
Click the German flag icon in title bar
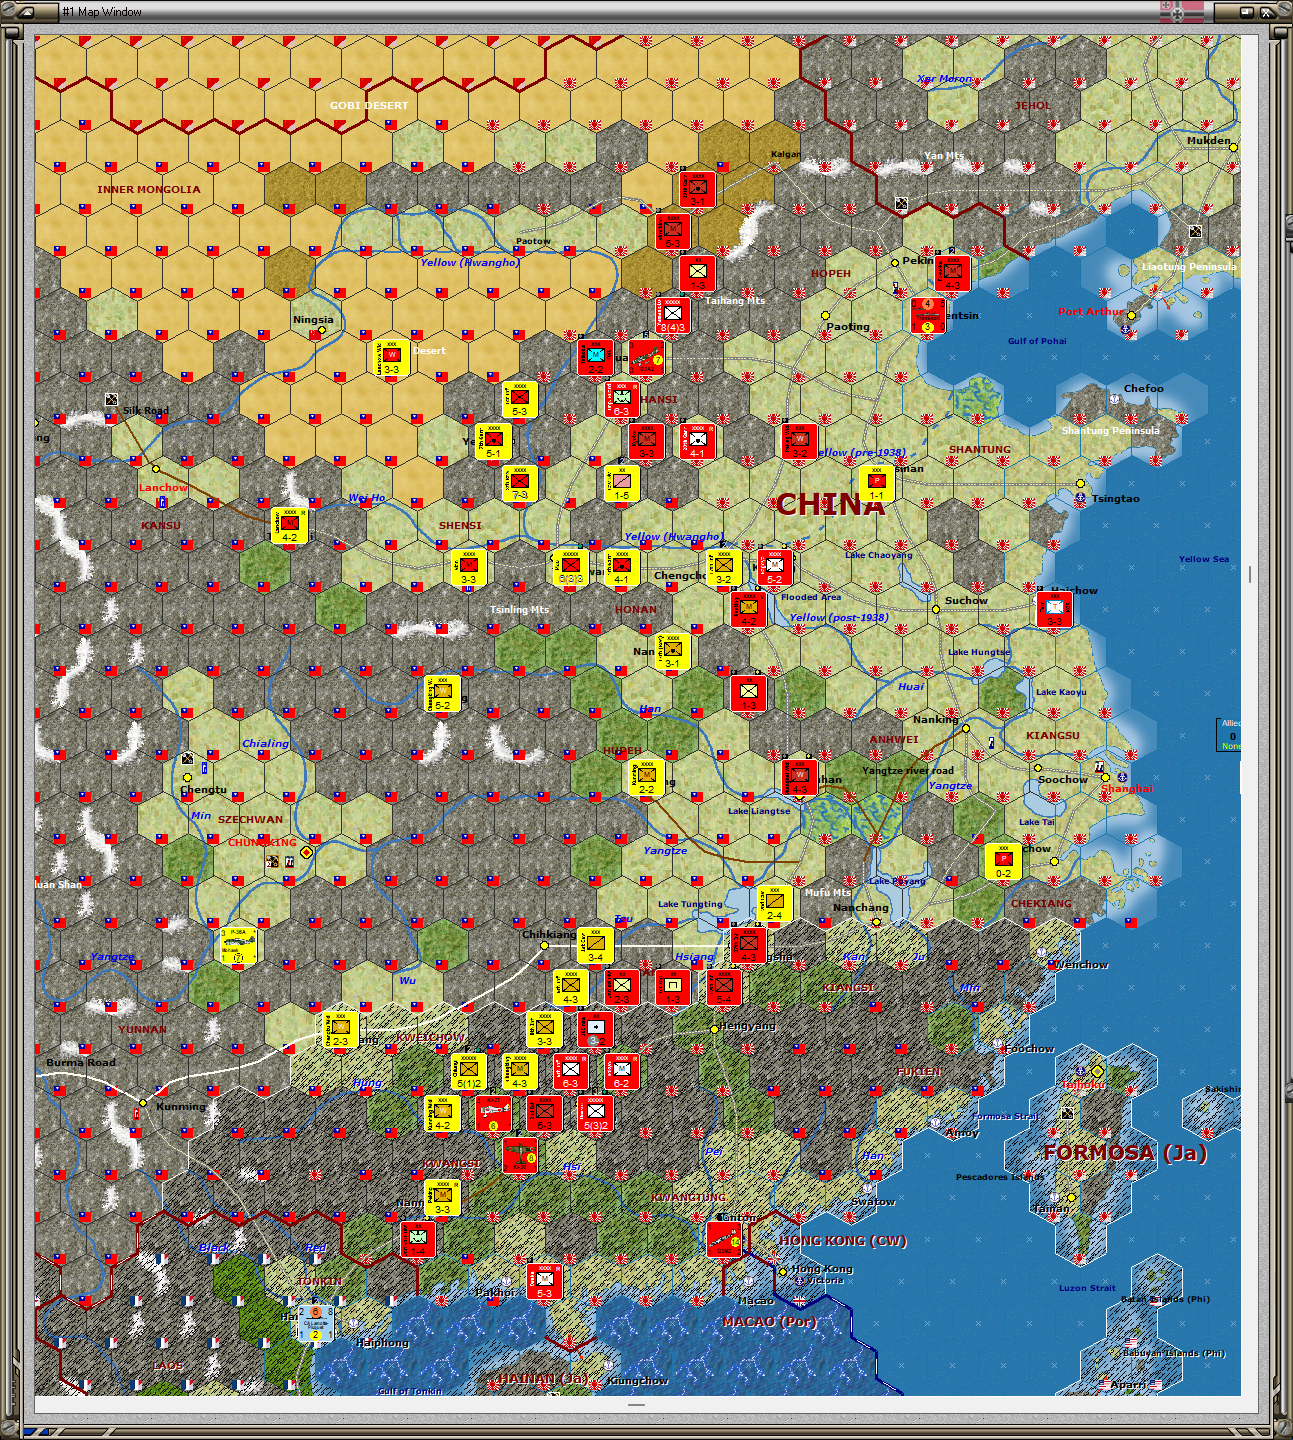coord(1181,12)
